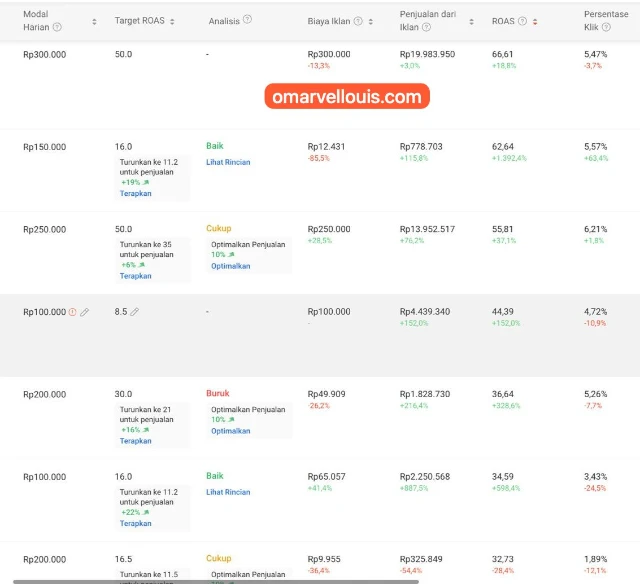Screen dimensions: 640x584
Task: Click Optimalkan in the Cukup Rp250.000 row
Action: (230, 266)
